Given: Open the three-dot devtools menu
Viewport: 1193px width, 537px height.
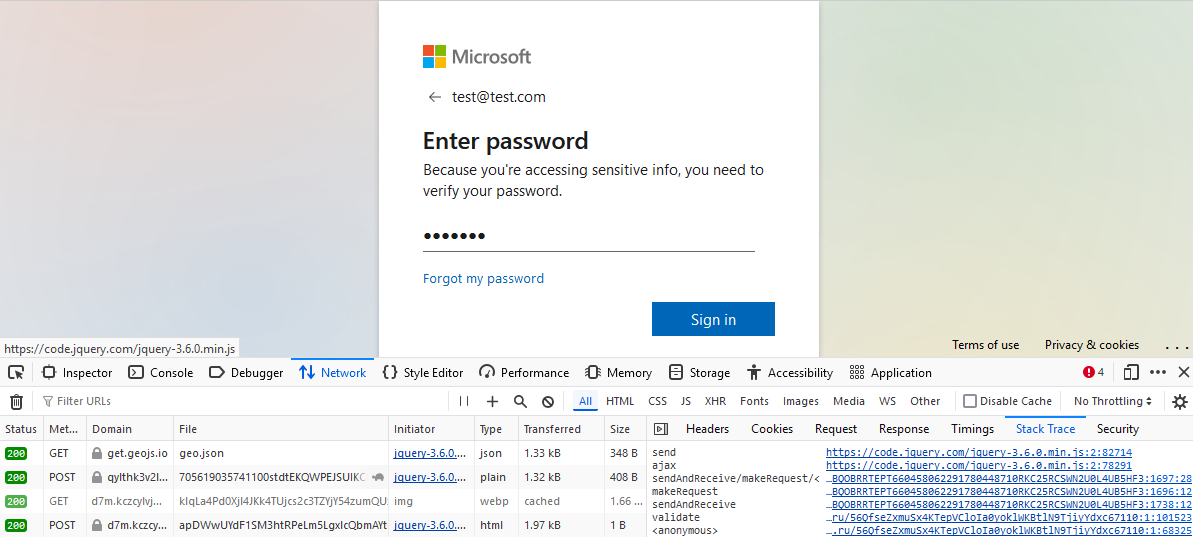Looking at the screenshot, I should pyautogui.click(x=1158, y=373).
